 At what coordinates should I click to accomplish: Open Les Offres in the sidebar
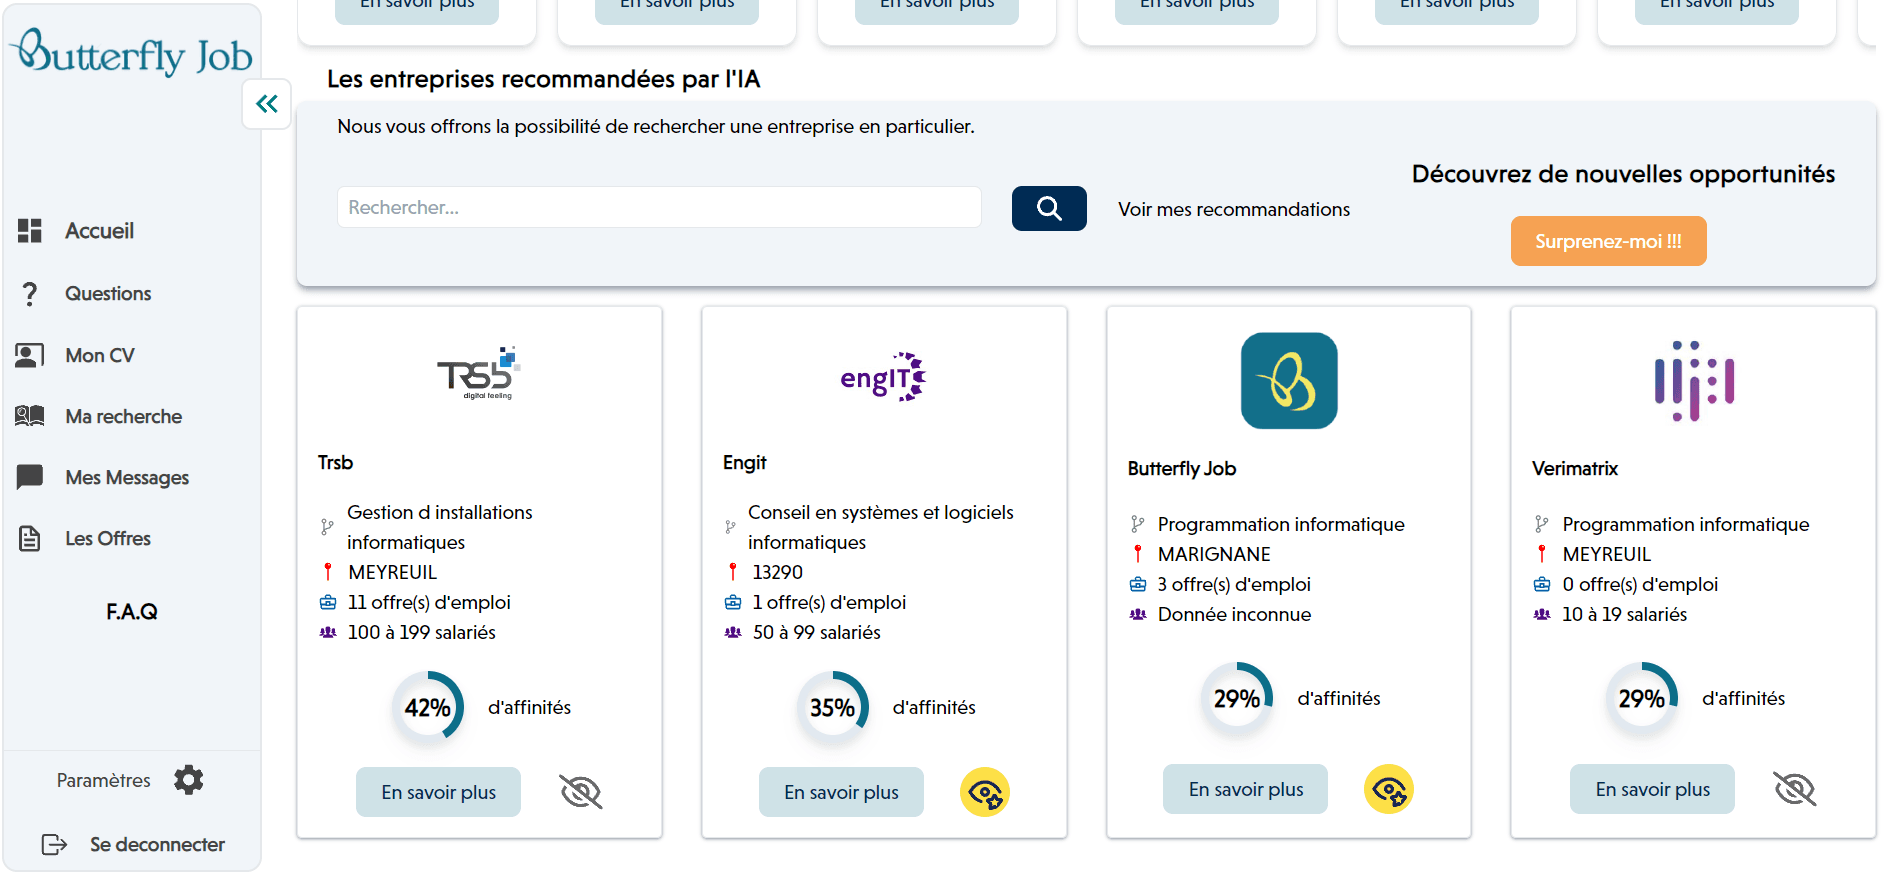point(108,538)
